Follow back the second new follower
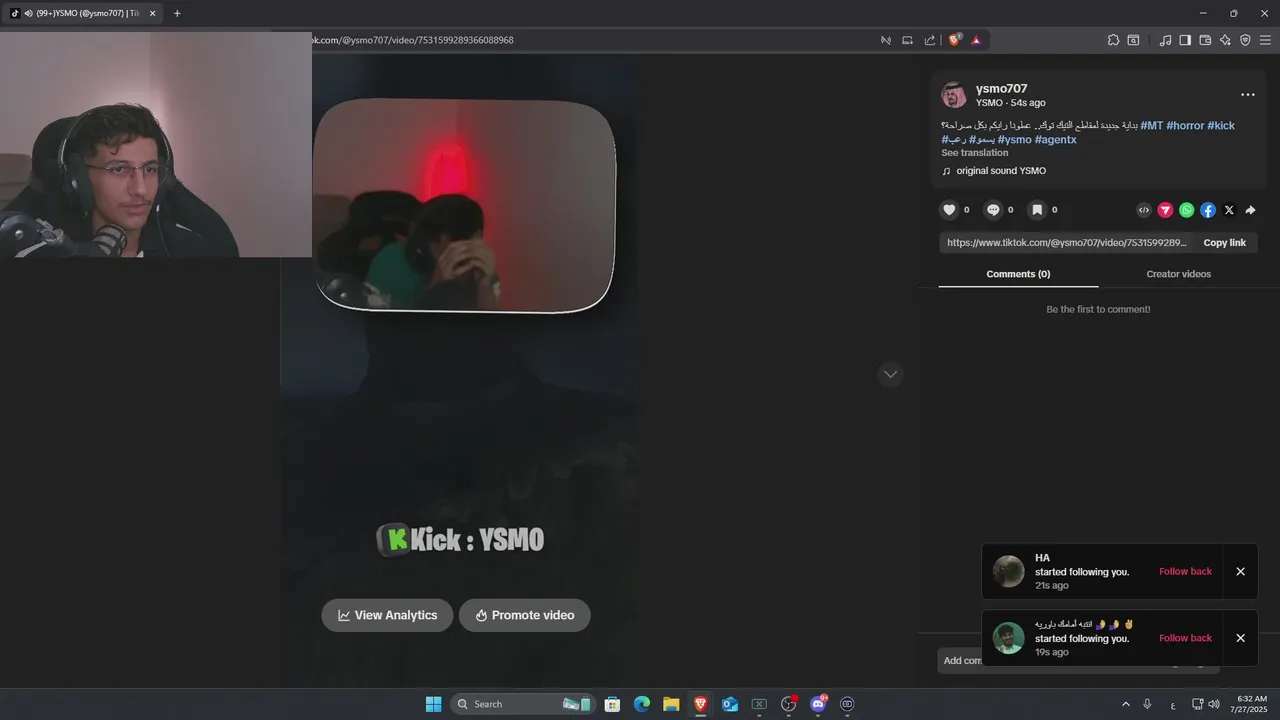This screenshot has width=1280, height=720. point(1185,638)
